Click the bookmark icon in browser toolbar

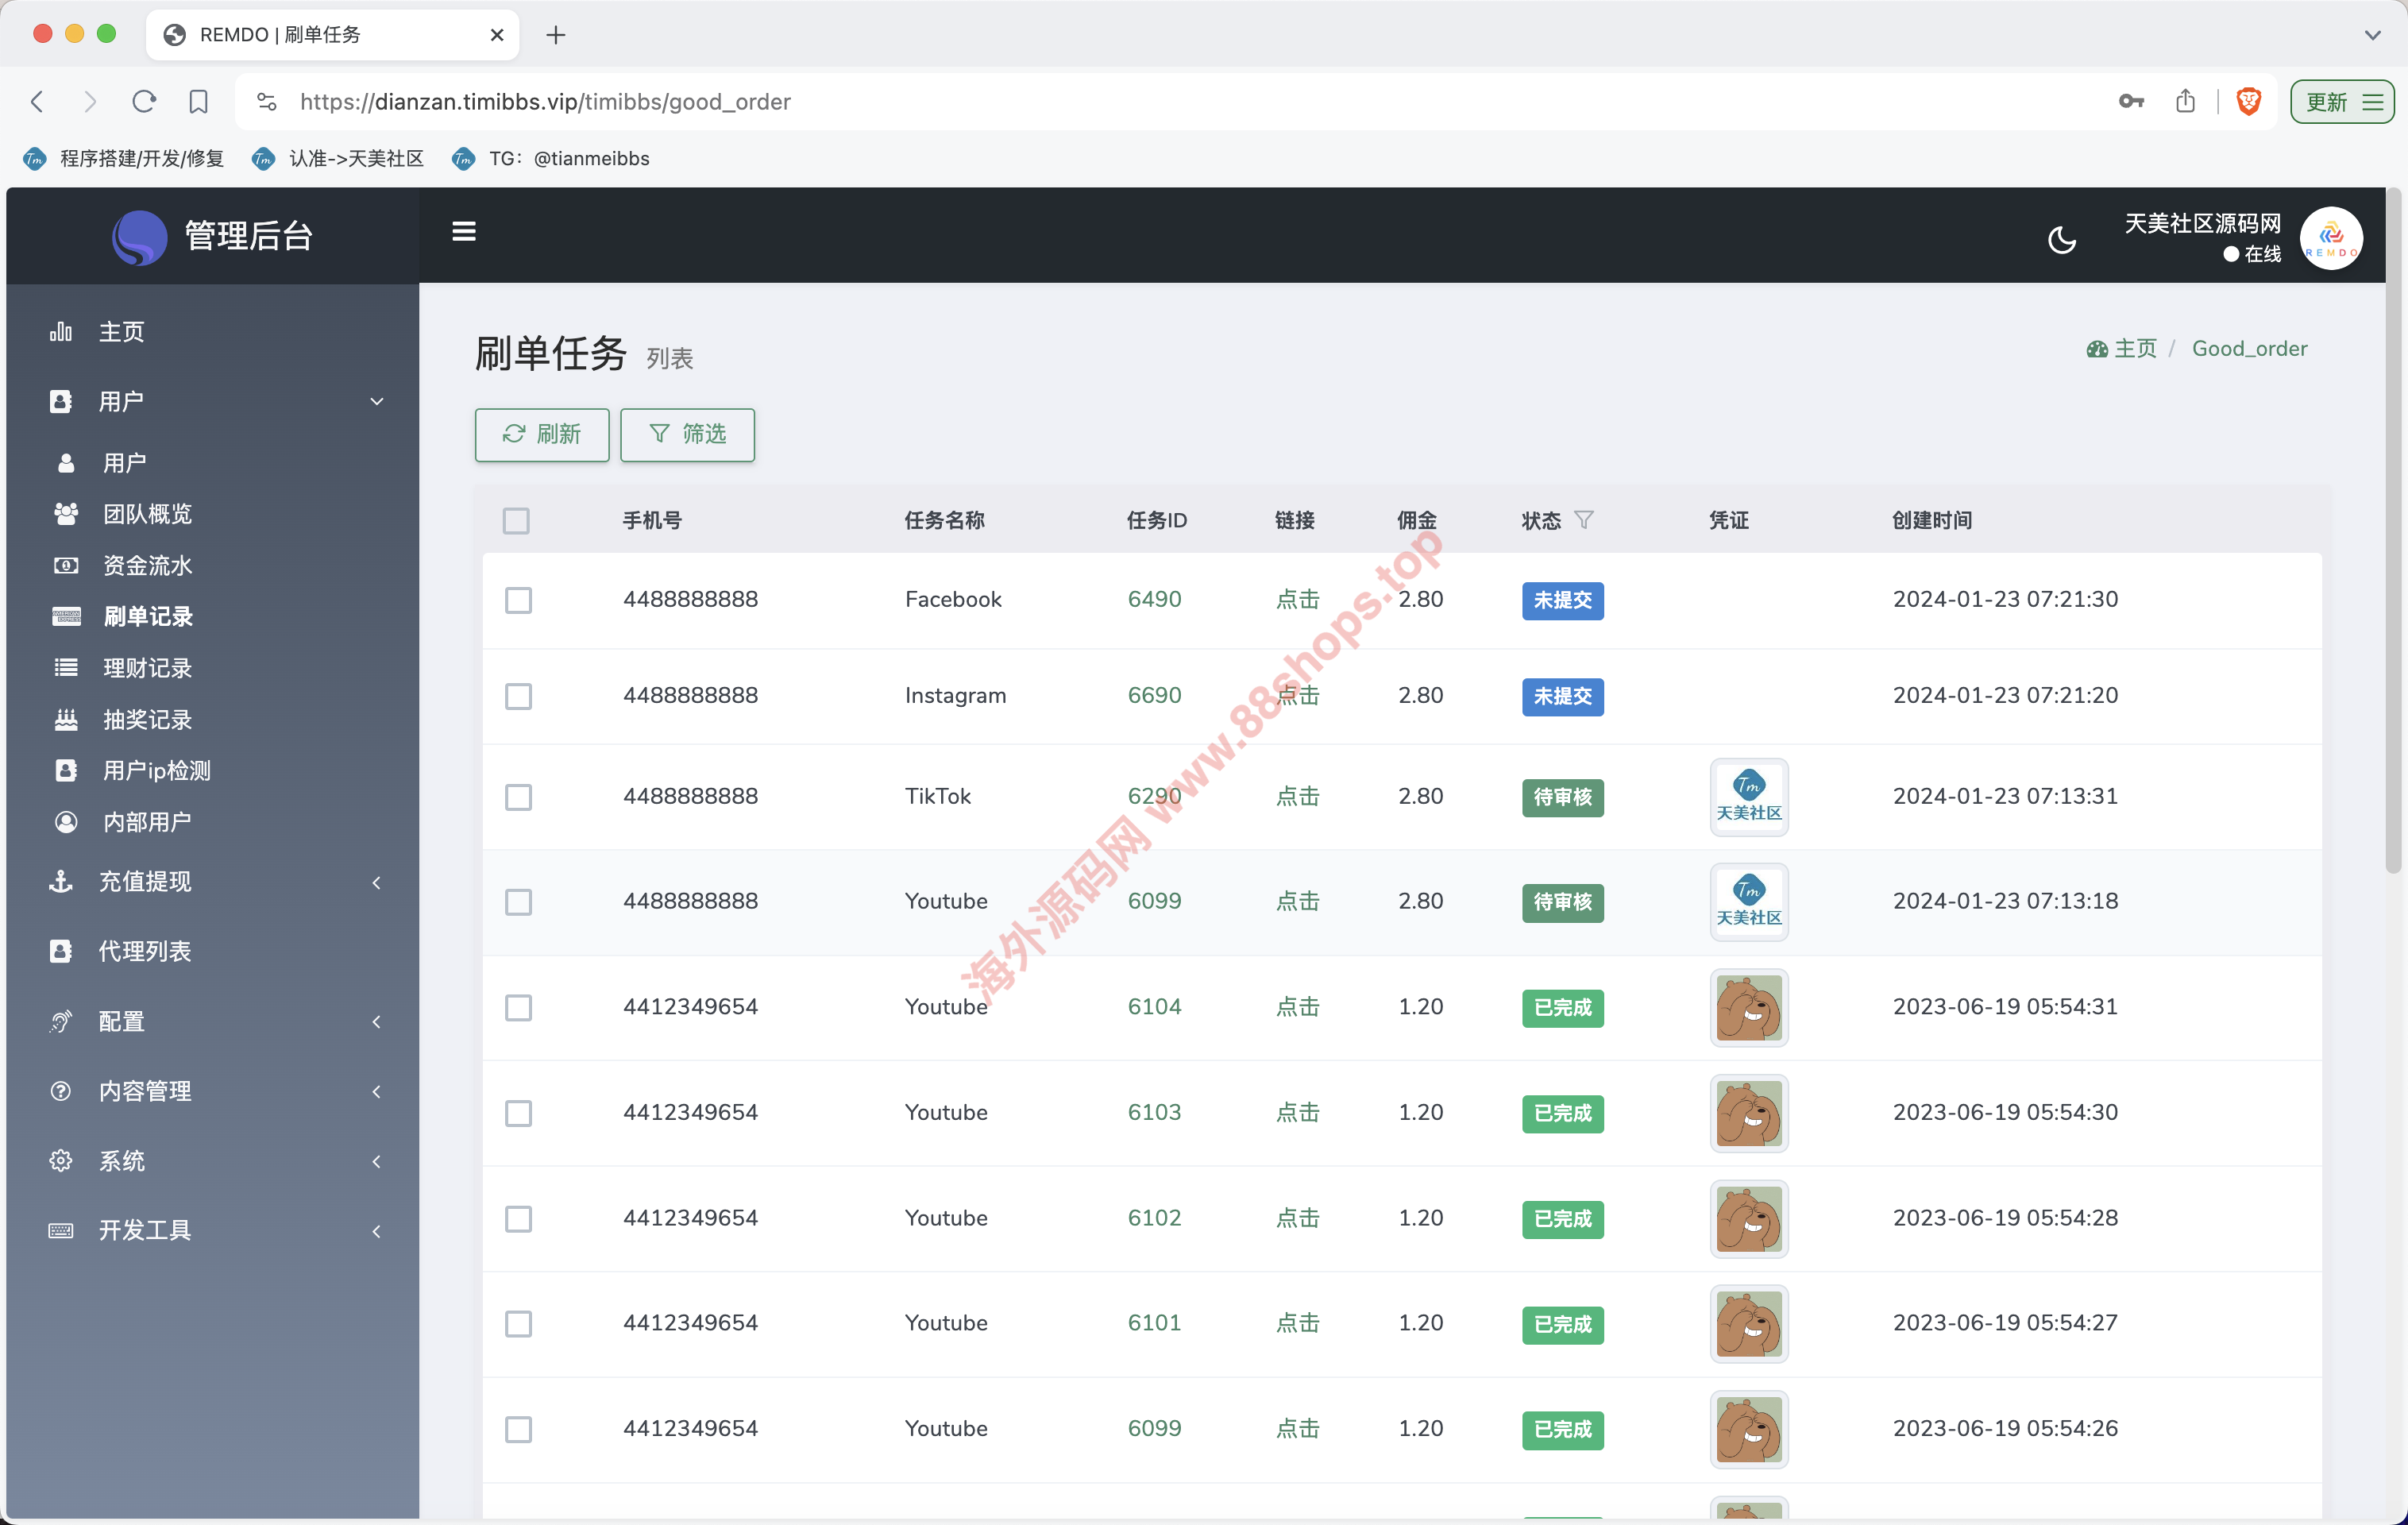tap(198, 101)
